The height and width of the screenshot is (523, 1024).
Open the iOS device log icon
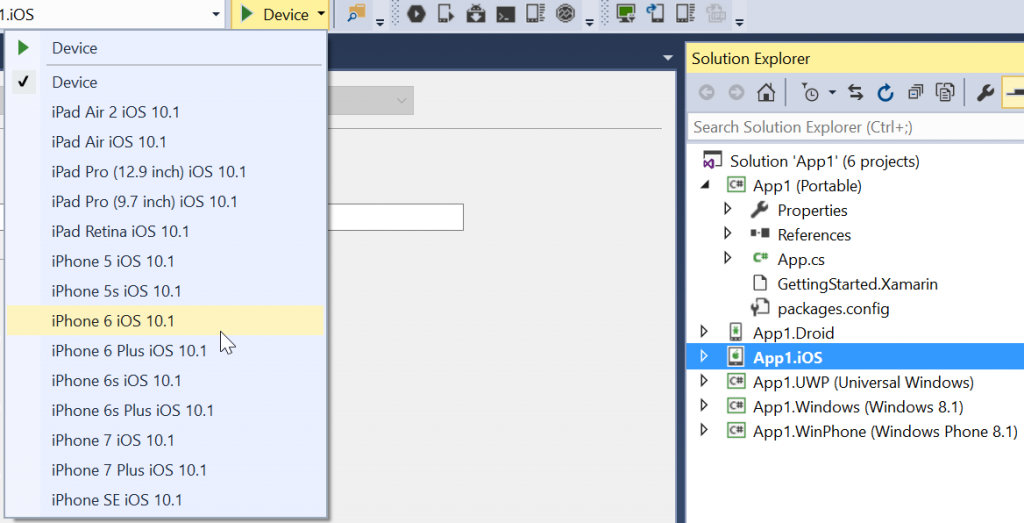pos(685,13)
